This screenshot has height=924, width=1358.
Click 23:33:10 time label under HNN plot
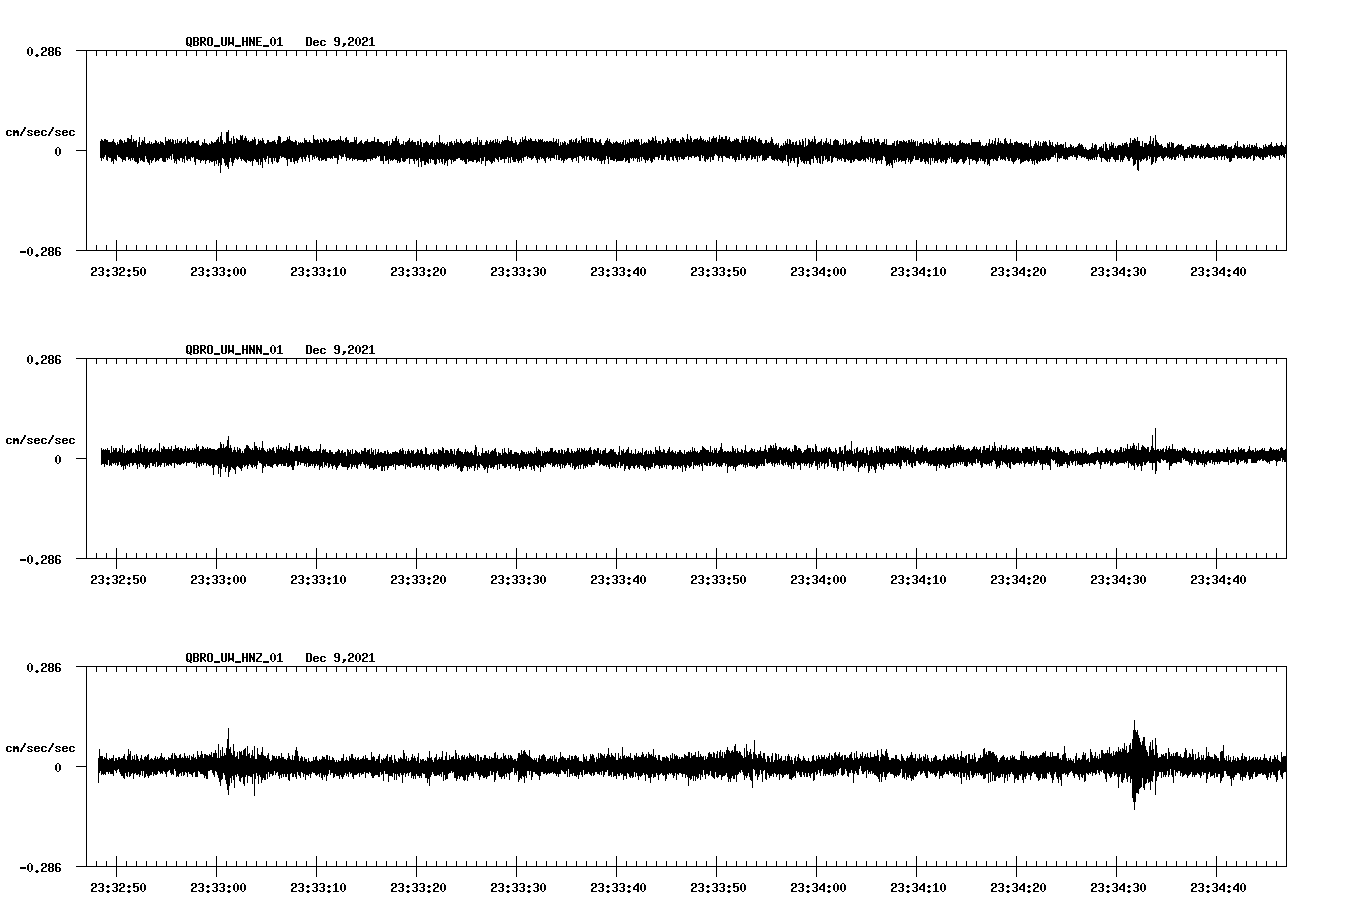(x=318, y=579)
